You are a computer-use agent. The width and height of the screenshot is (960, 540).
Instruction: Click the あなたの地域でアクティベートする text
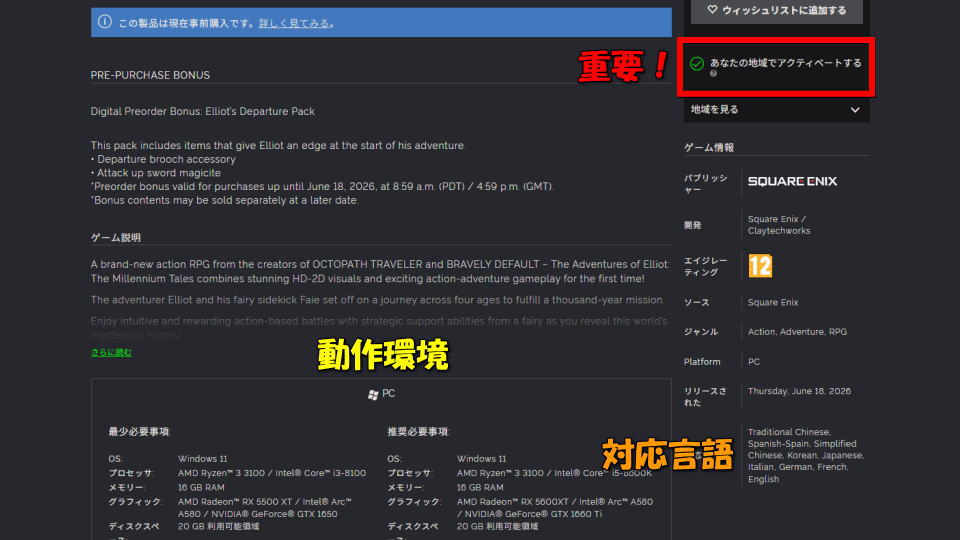tap(785, 63)
